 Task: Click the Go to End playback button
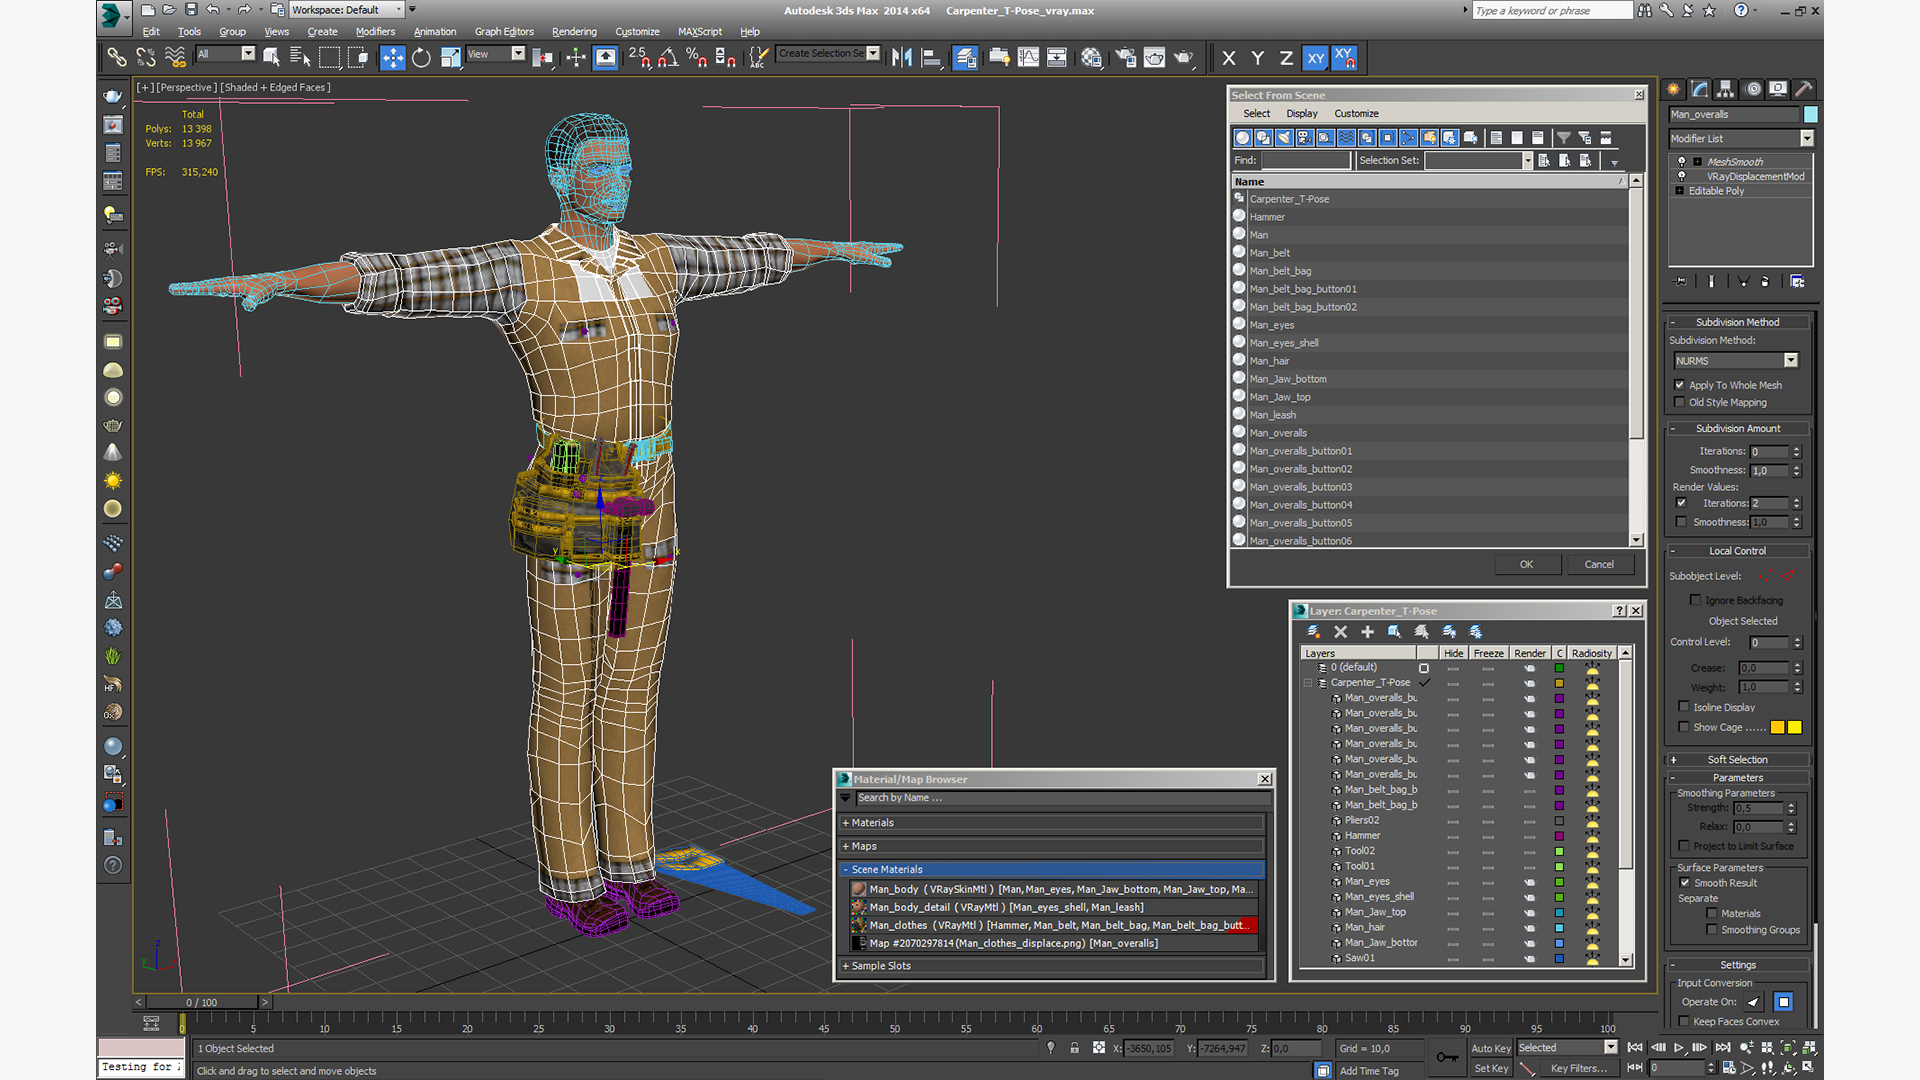point(1723,1048)
